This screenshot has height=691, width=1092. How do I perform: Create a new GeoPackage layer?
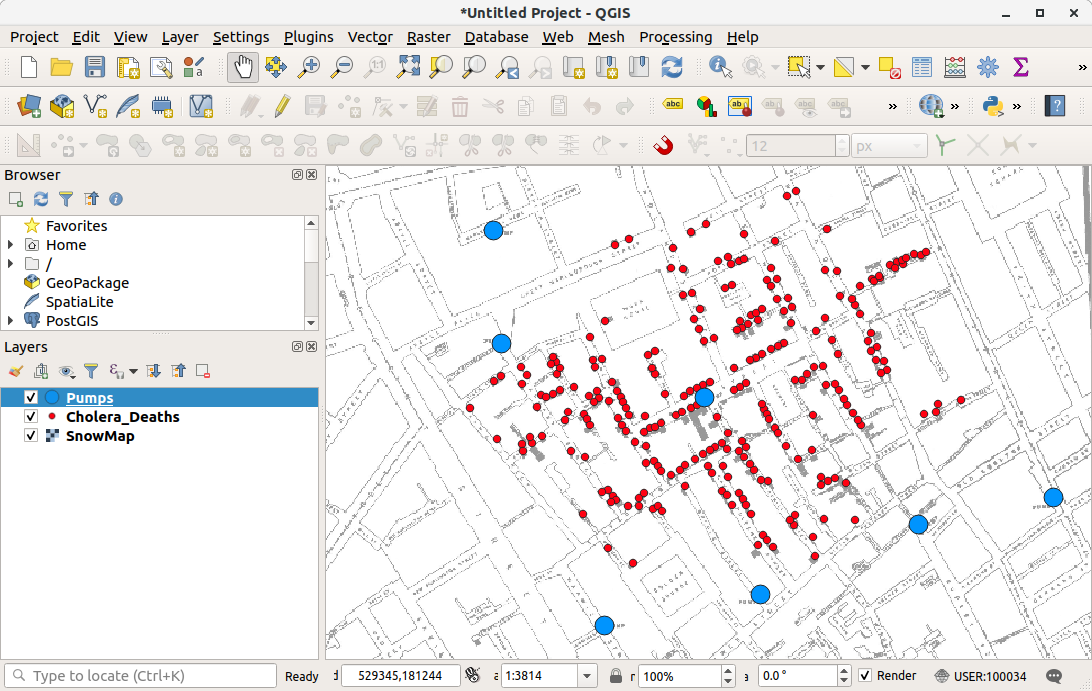pyautogui.click(x=62, y=107)
